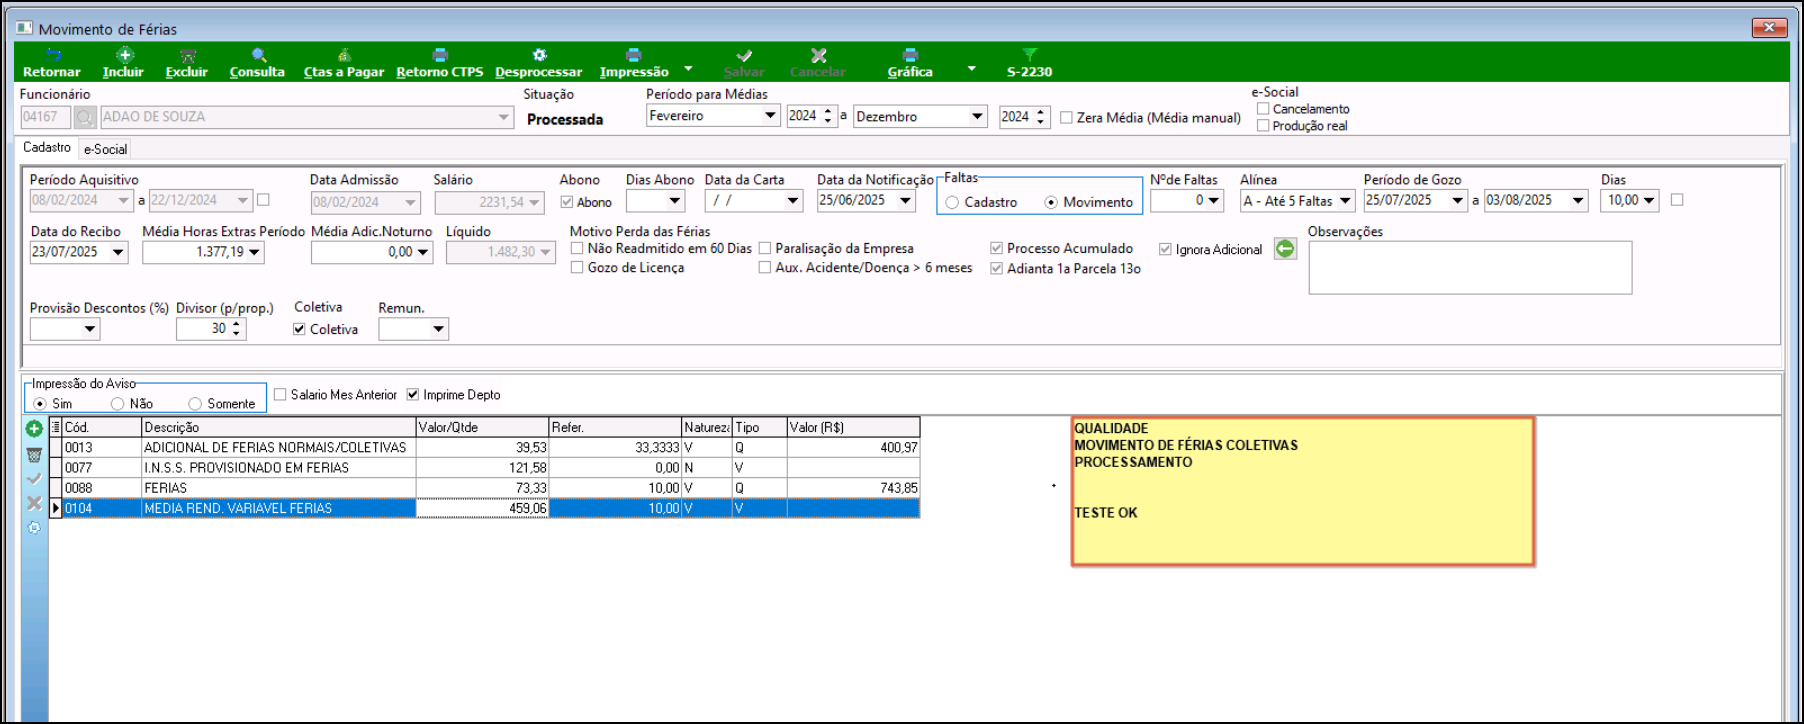Select the Não aviso radio button

pyautogui.click(x=118, y=404)
